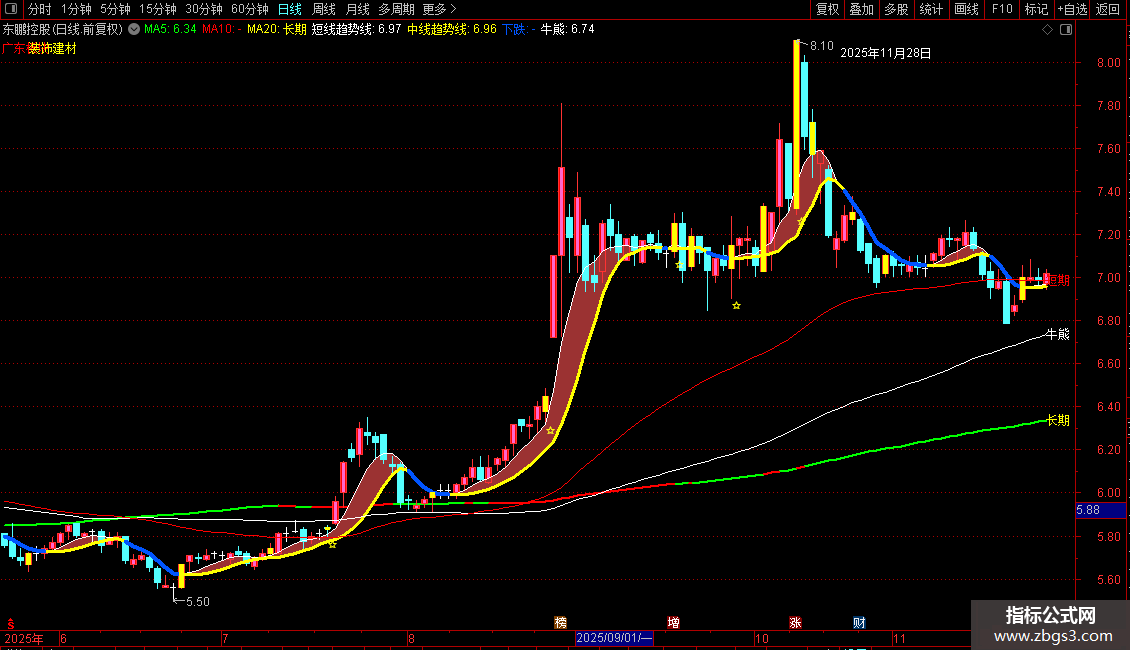Click the 中线趋势线: 6.96 indicator value
Viewport: 1130px width, 650px height.
click(452, 29)
